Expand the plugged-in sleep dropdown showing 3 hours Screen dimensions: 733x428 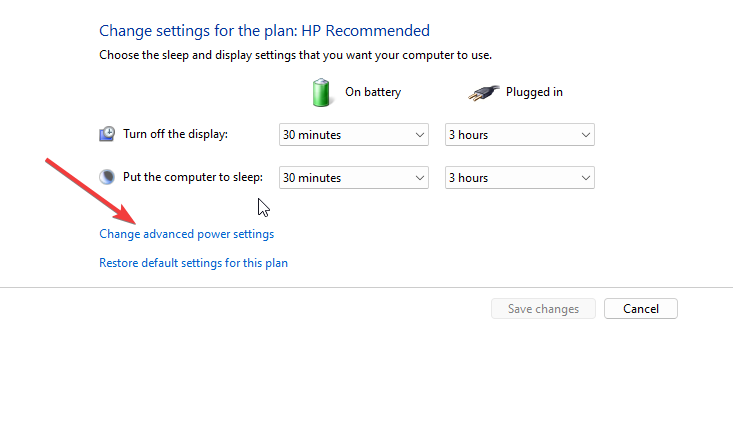[520, 178]
